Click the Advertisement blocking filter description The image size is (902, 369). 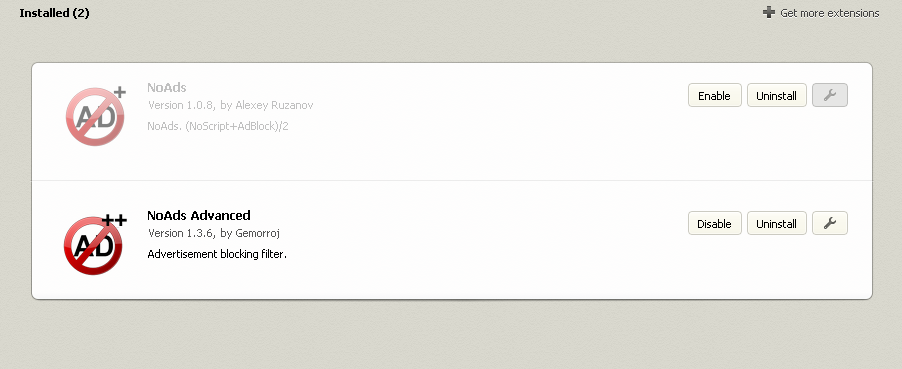[217, 254]
